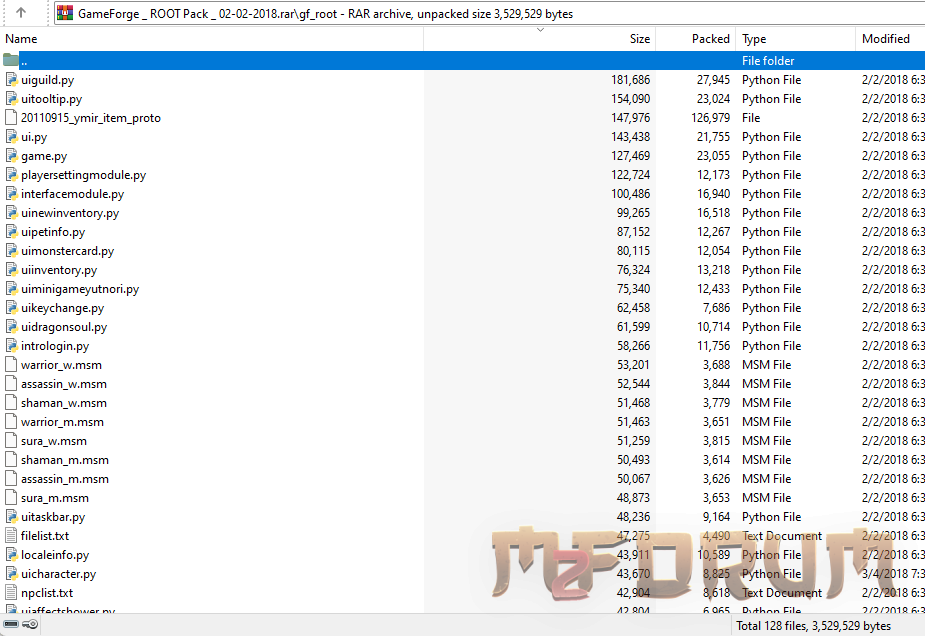Click the WinRAR archive icon in address bar
Viewport: 925px width, 636px height.
point(65,13)
